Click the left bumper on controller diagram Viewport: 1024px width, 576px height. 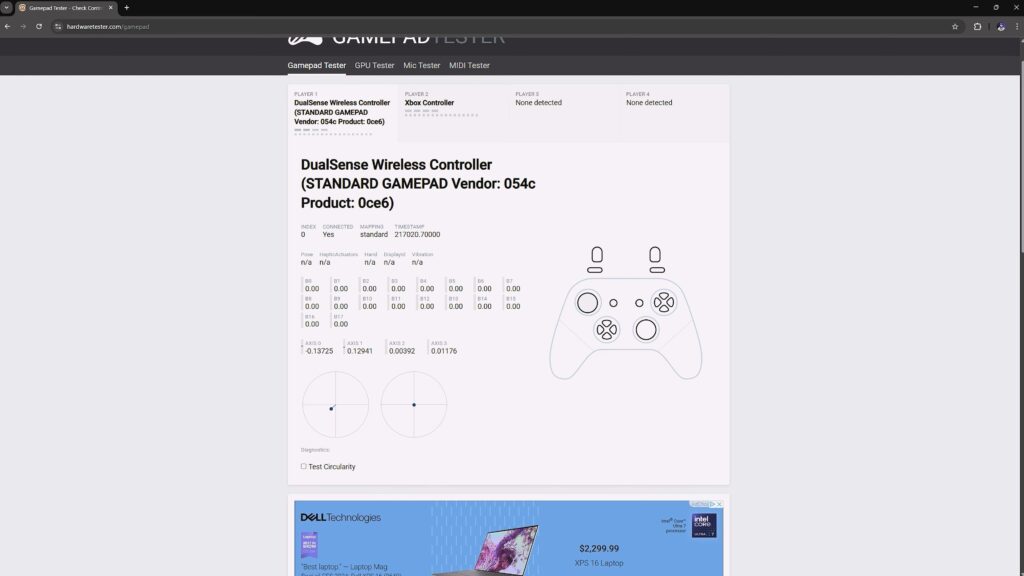(x=595, y=270)
